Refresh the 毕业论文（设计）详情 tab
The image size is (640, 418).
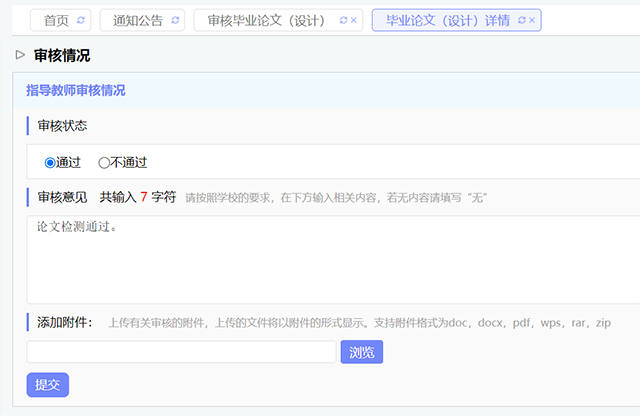click(521, 20)
